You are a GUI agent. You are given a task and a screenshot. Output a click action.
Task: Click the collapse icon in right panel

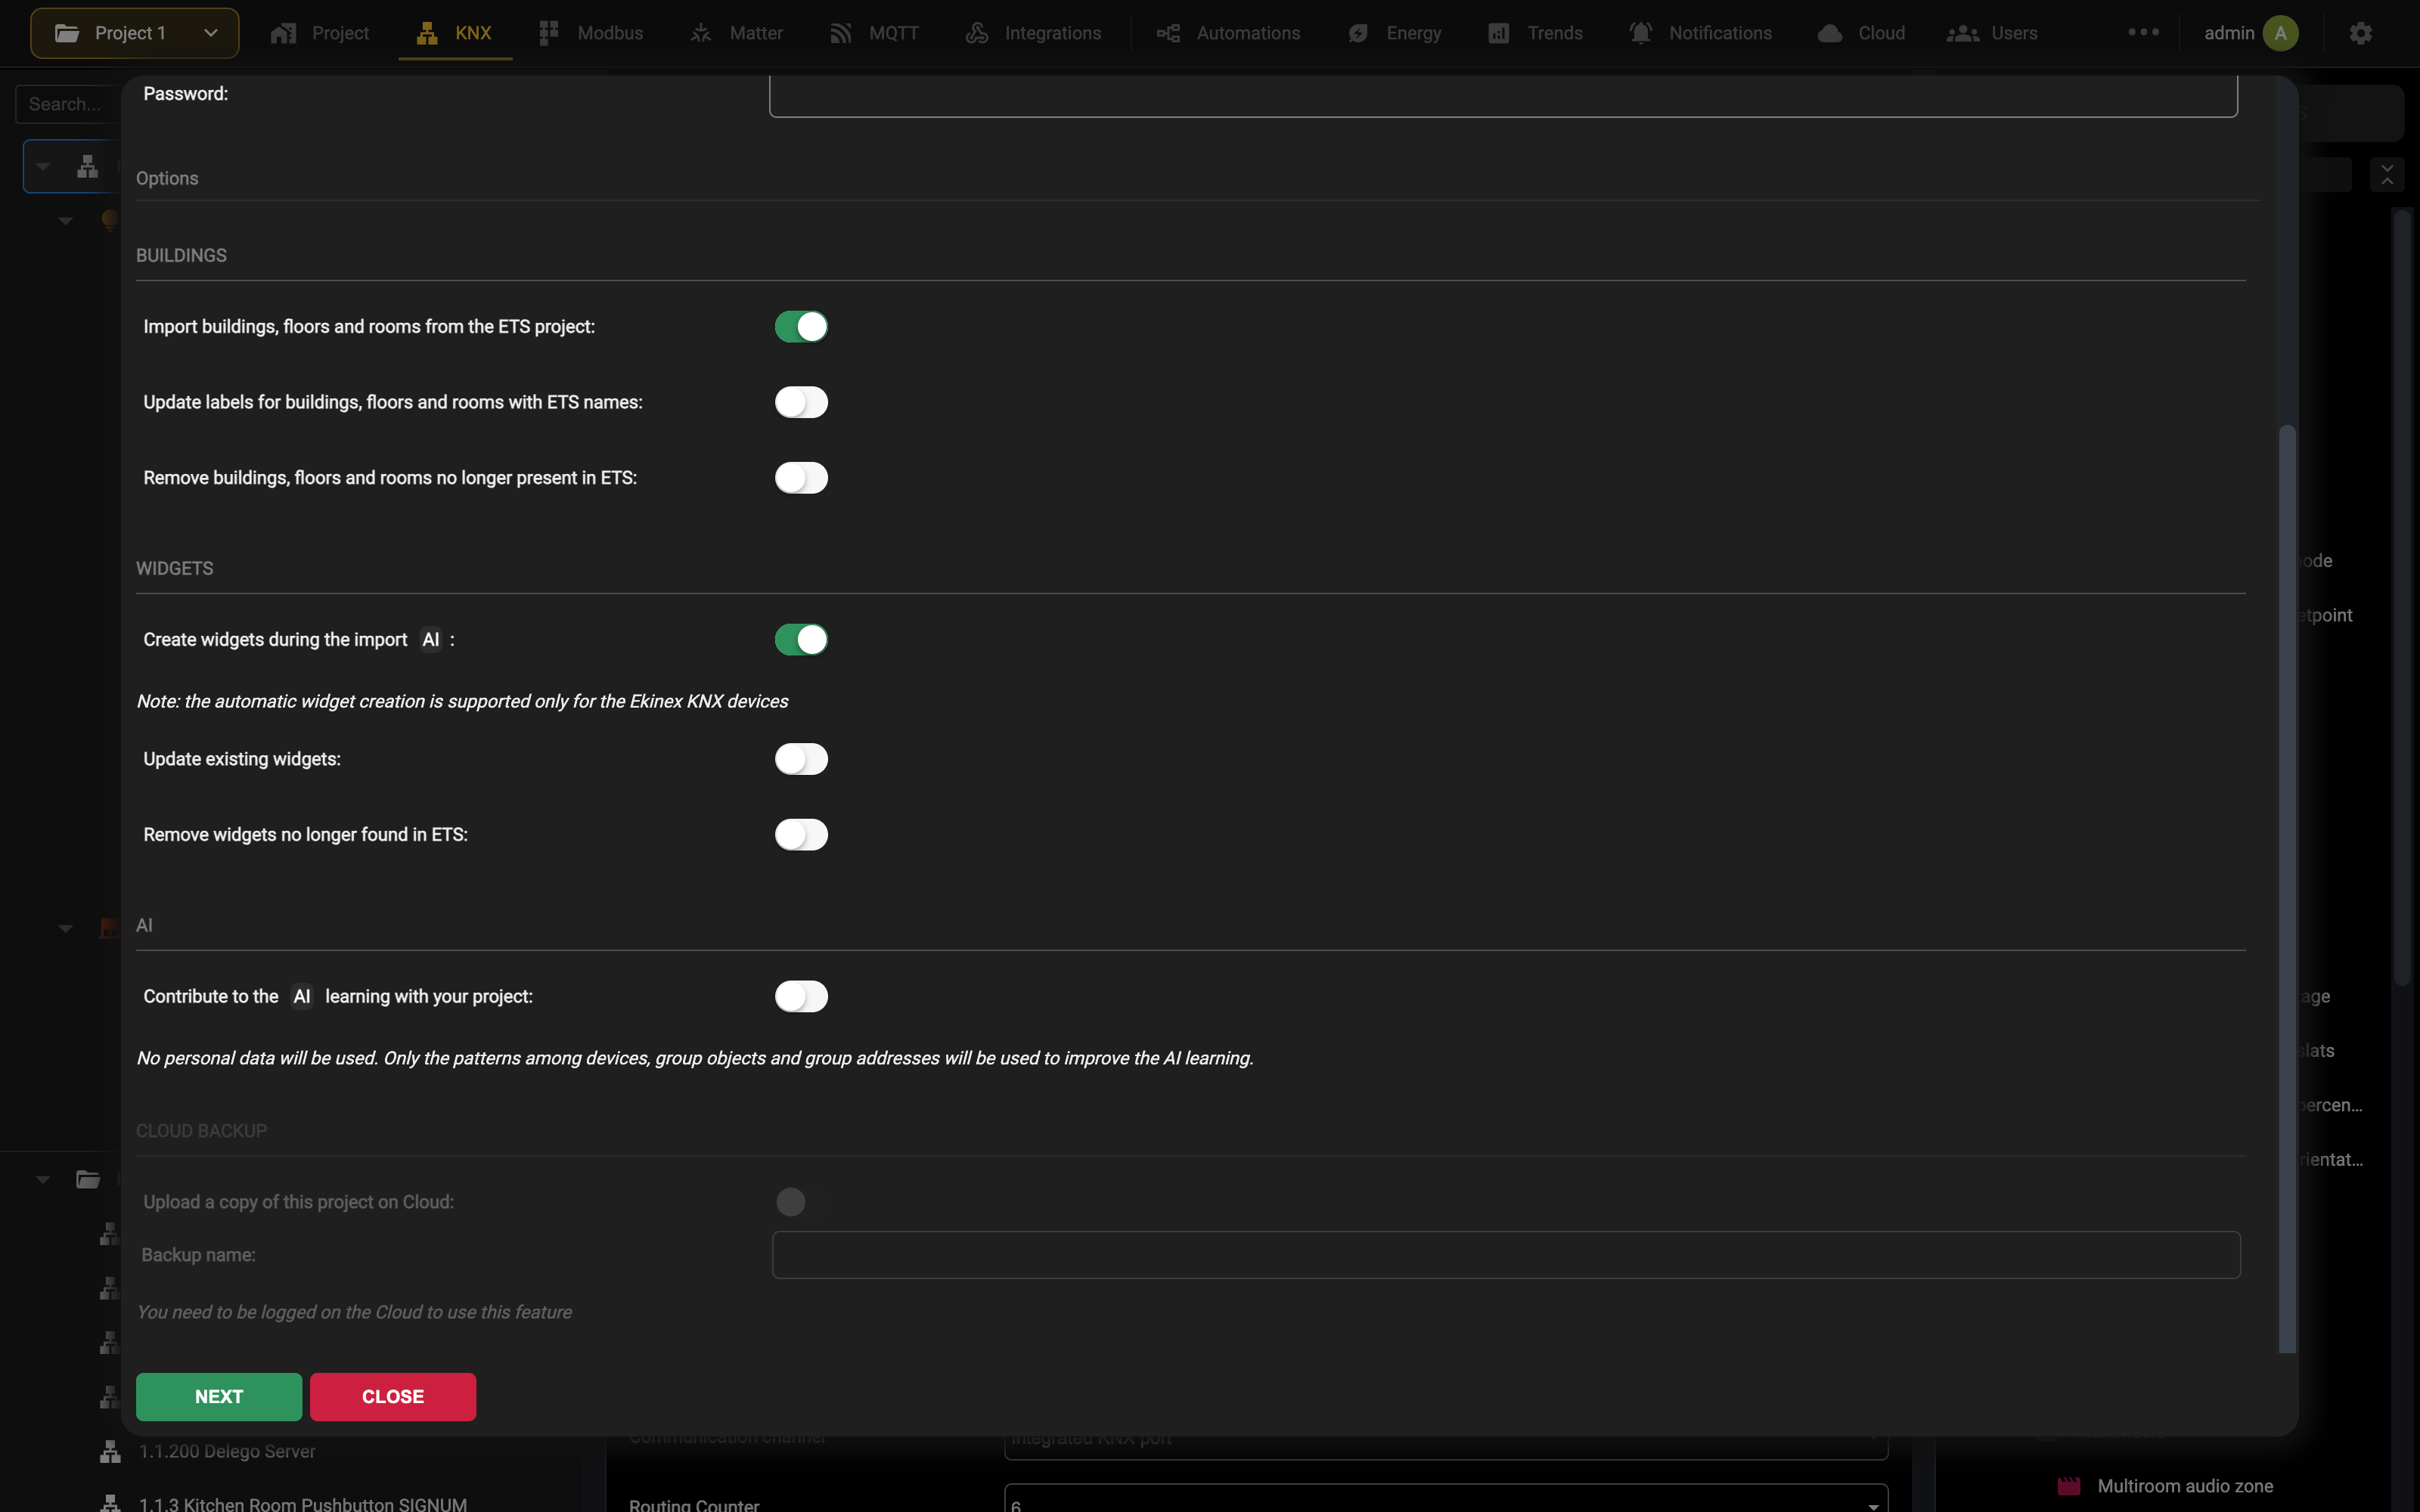(x=2387, y=174)
